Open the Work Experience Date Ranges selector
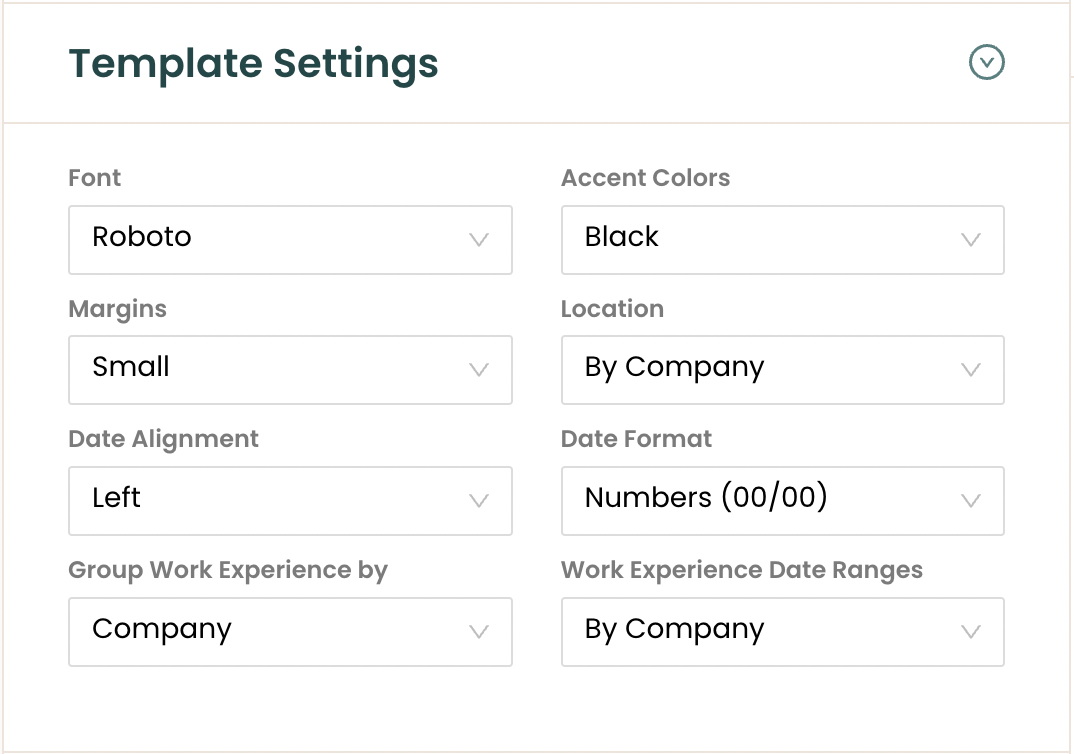This screenshot has height=754, width=1074. (783, 632)
